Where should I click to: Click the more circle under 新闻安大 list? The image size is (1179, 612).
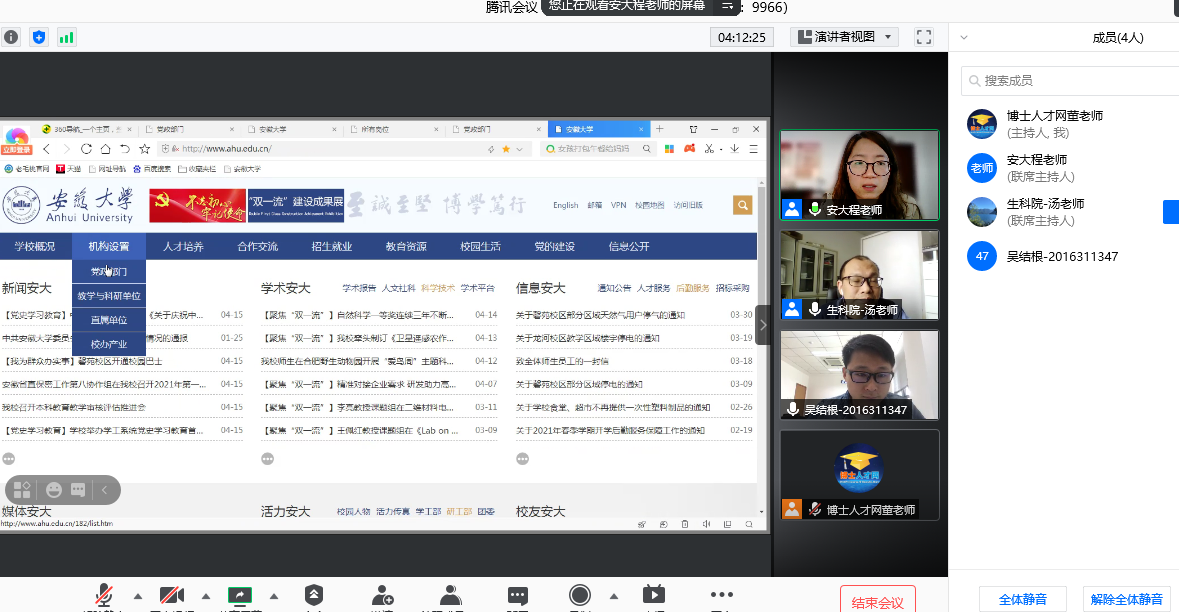(8, 459)
